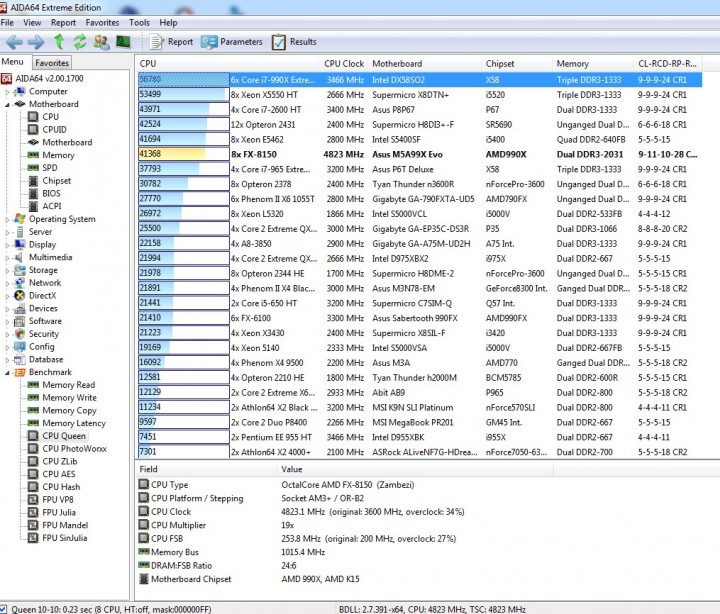Open the Report menu
Screen dimensions: 720x614
pos(63,23)
